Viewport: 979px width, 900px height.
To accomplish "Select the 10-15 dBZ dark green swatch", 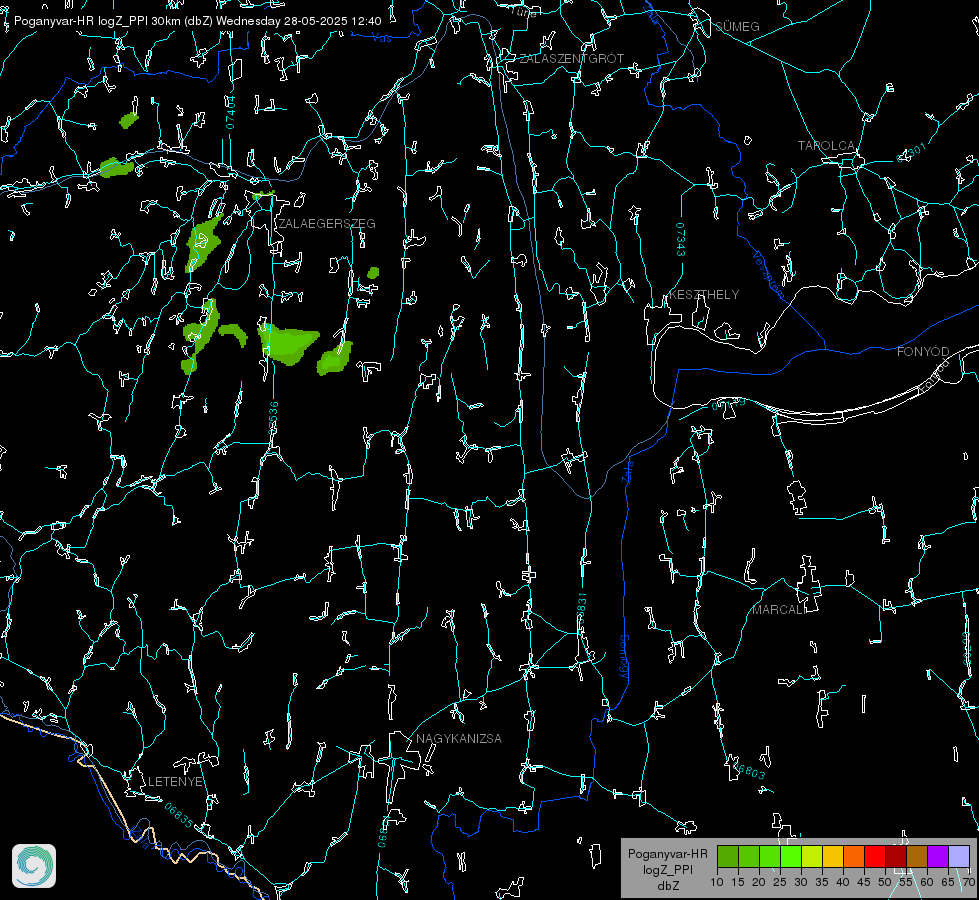I will point(728,856).
